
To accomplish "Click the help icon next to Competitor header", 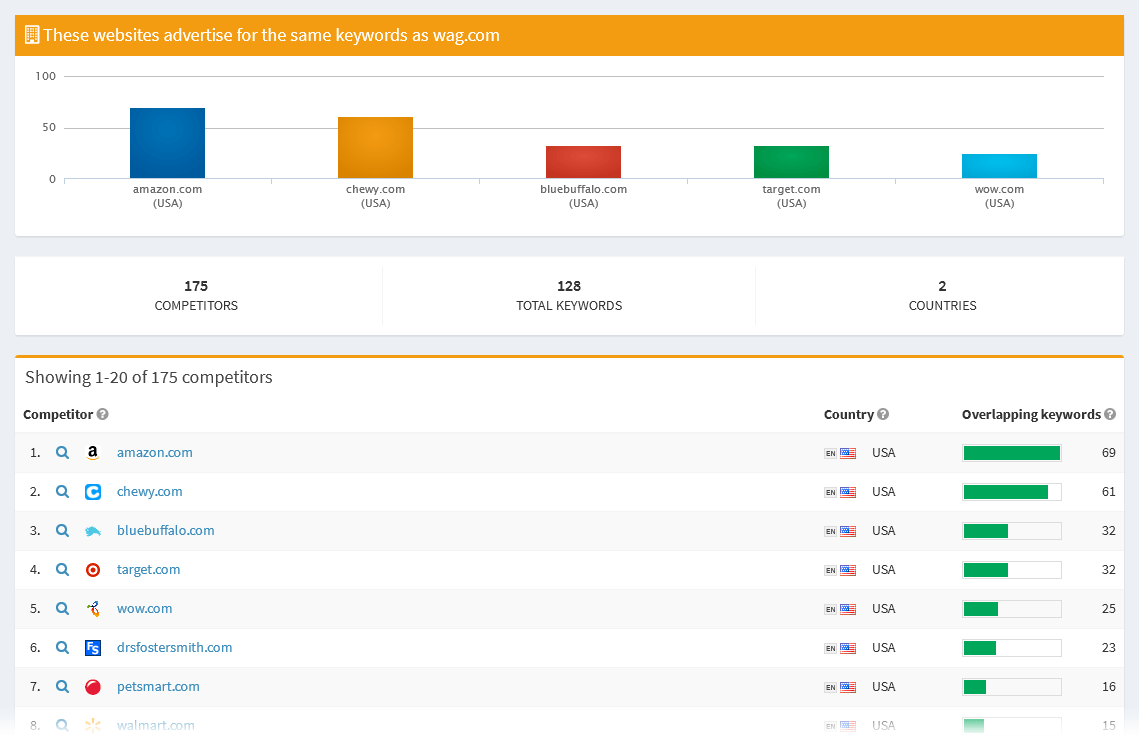I will coord(104,414).
